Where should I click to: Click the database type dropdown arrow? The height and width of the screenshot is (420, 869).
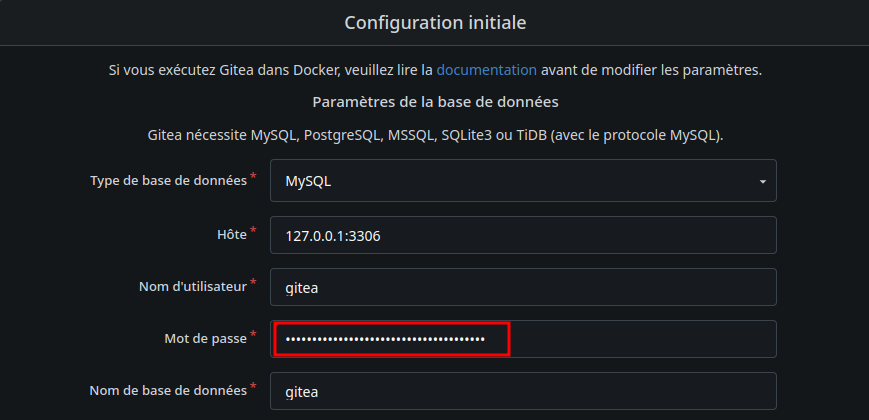click(762, 182)
